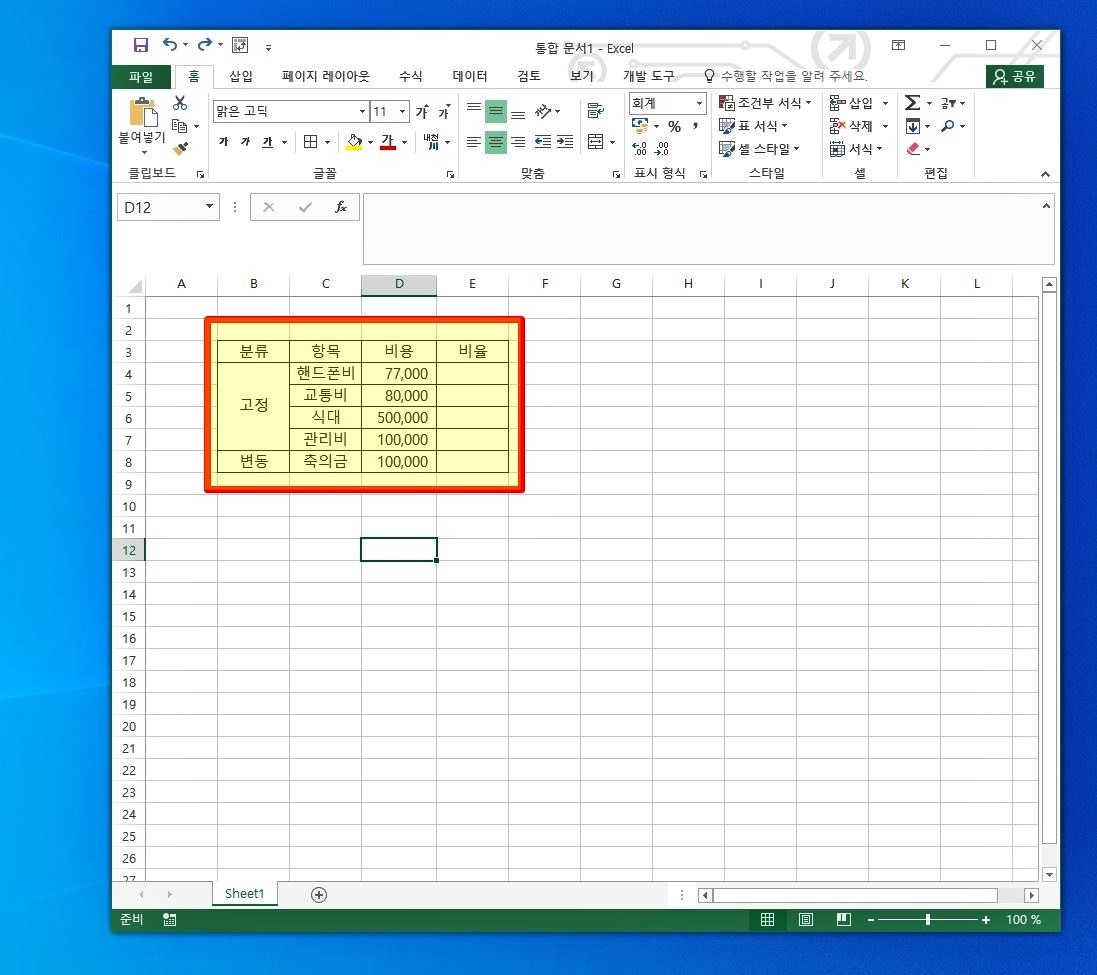
Task: Click the Merge and Center icon
Action: tap(595, 142)
